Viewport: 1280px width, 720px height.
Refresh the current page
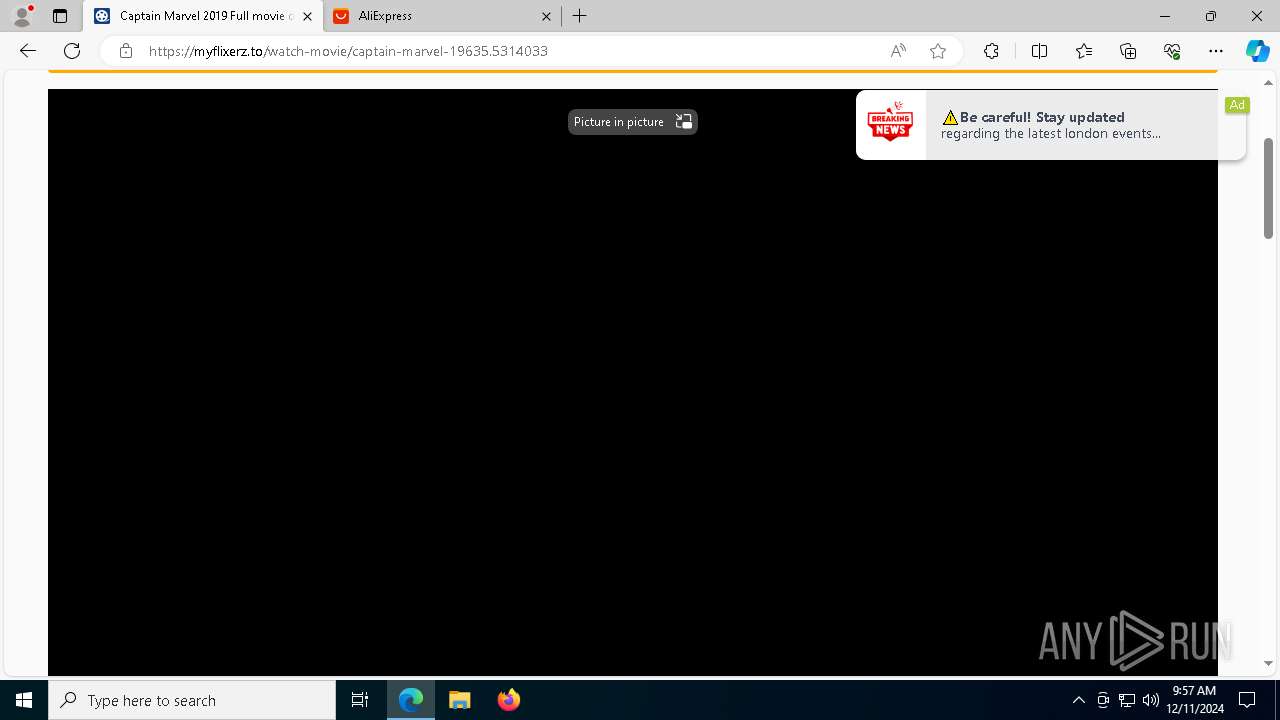click(72, 51)
